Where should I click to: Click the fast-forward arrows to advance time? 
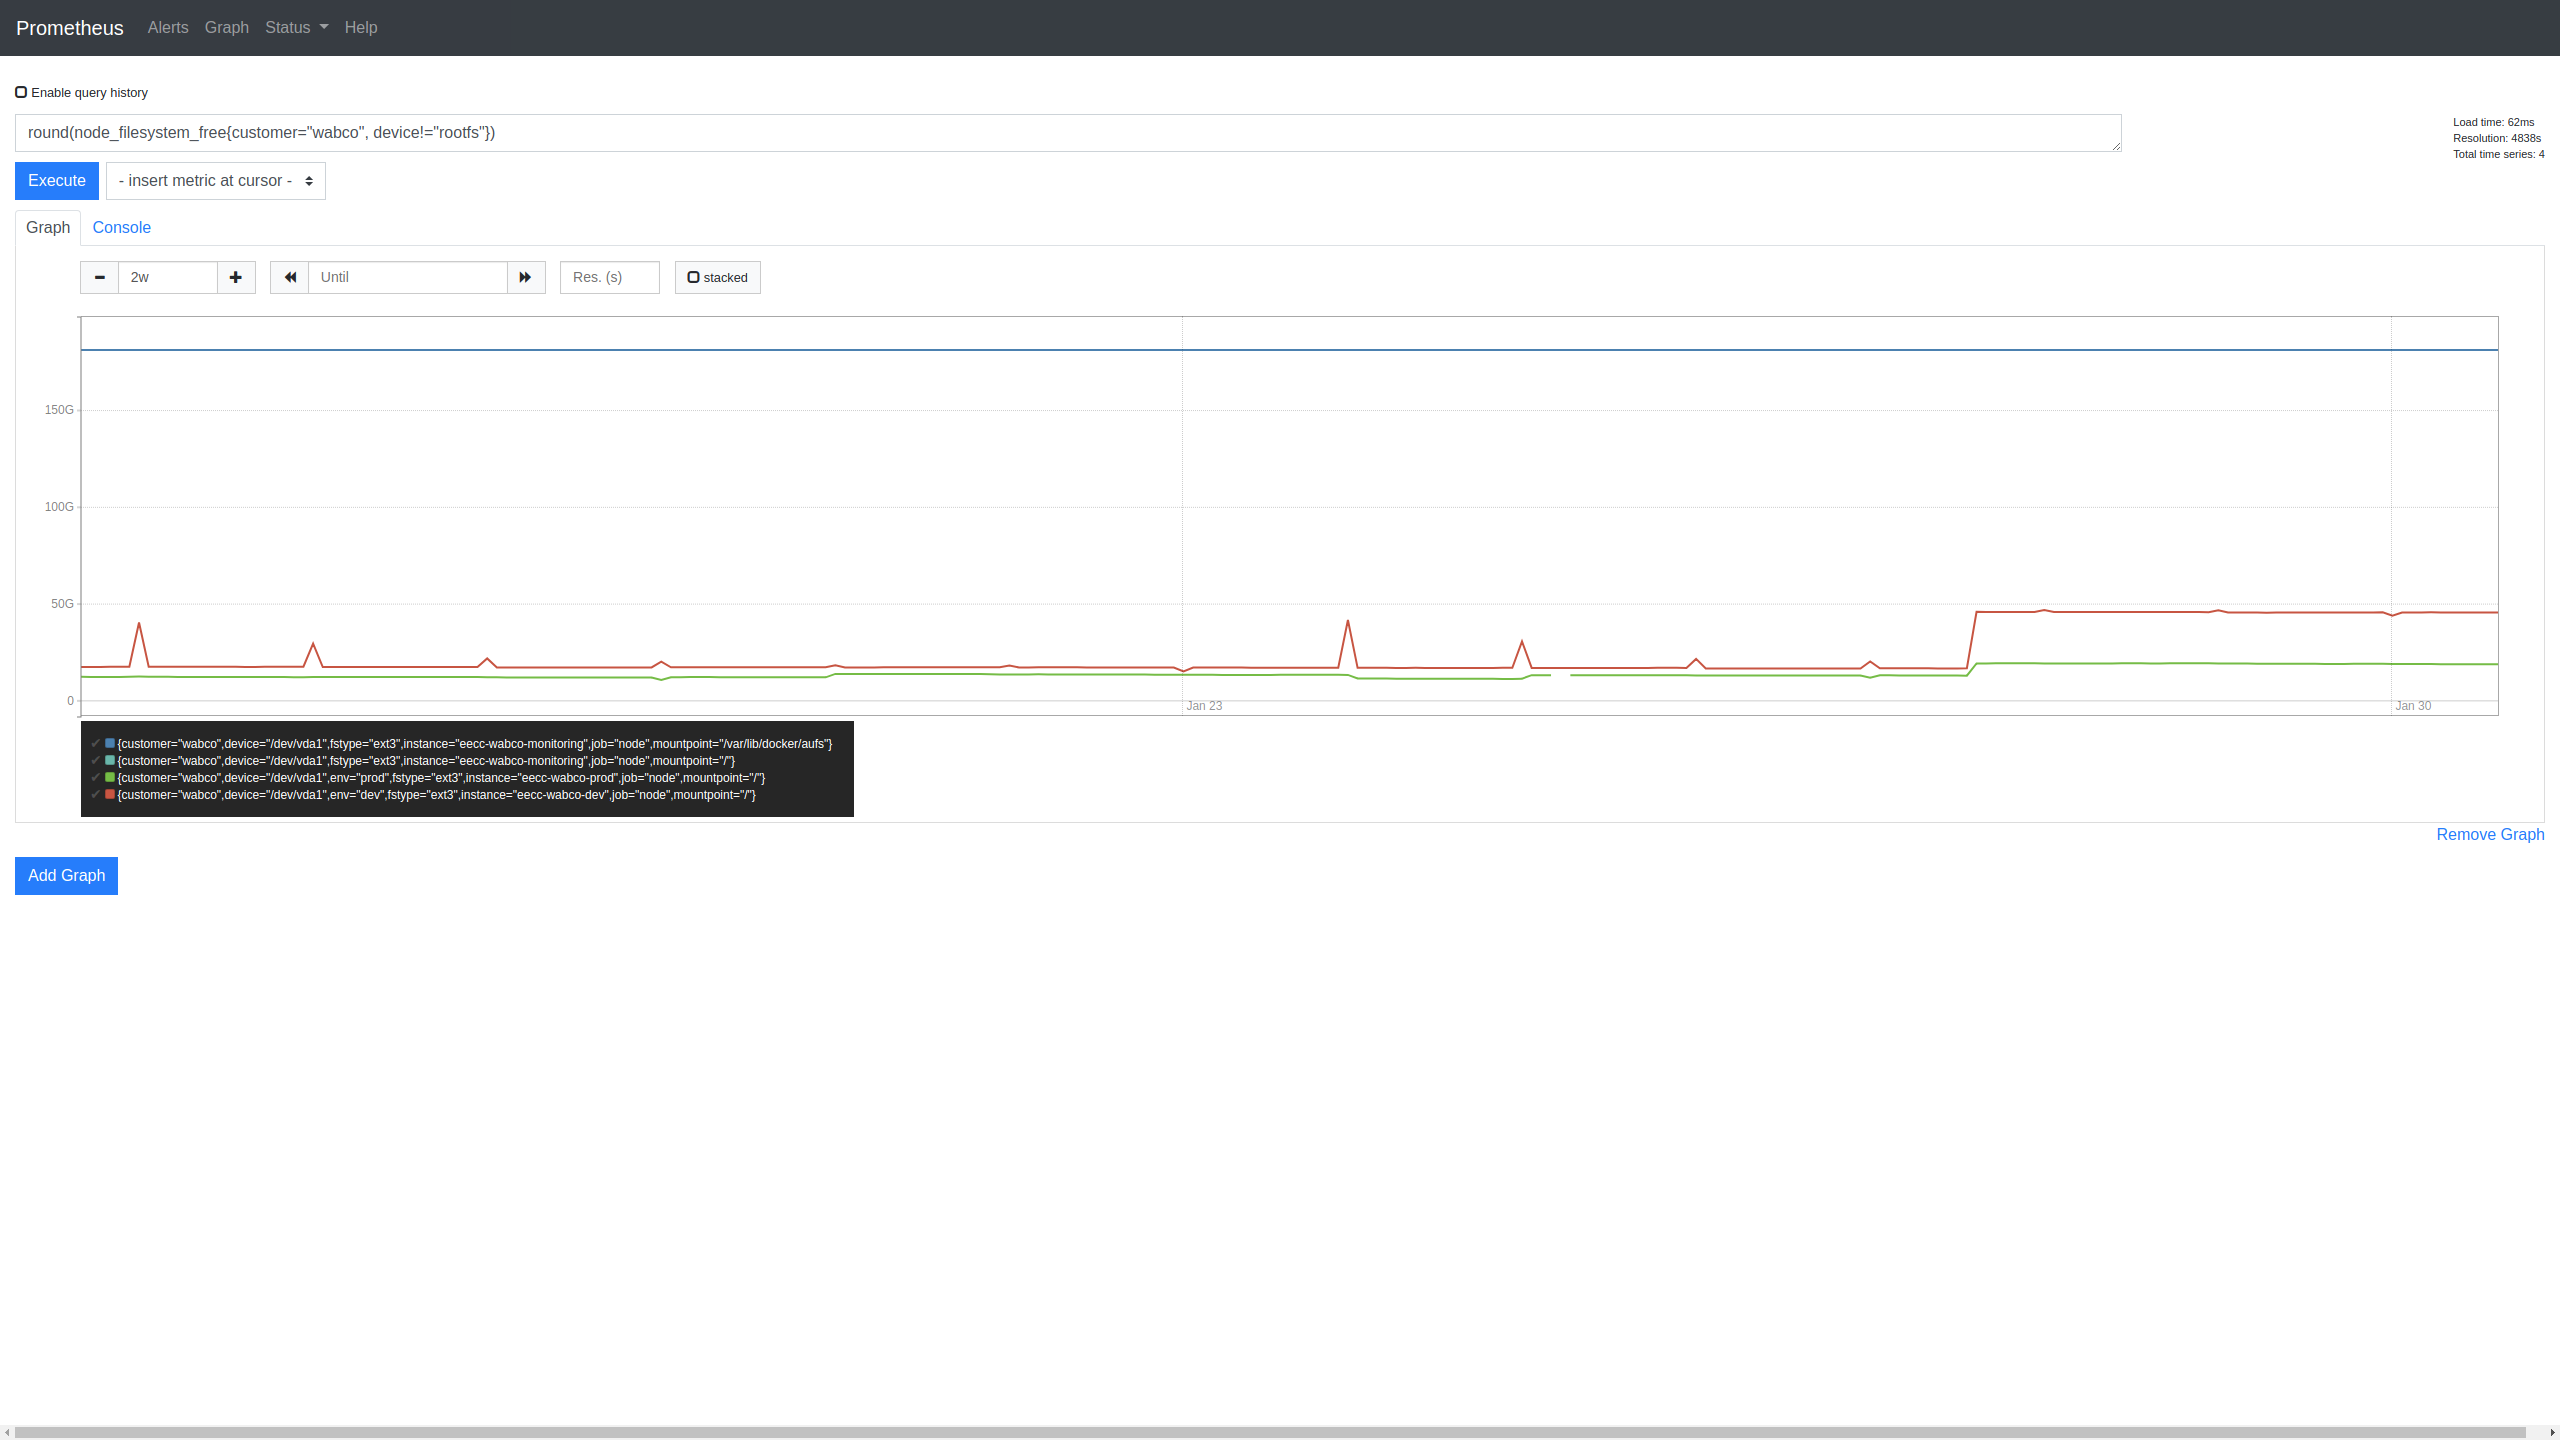click(x=524, y=277)
